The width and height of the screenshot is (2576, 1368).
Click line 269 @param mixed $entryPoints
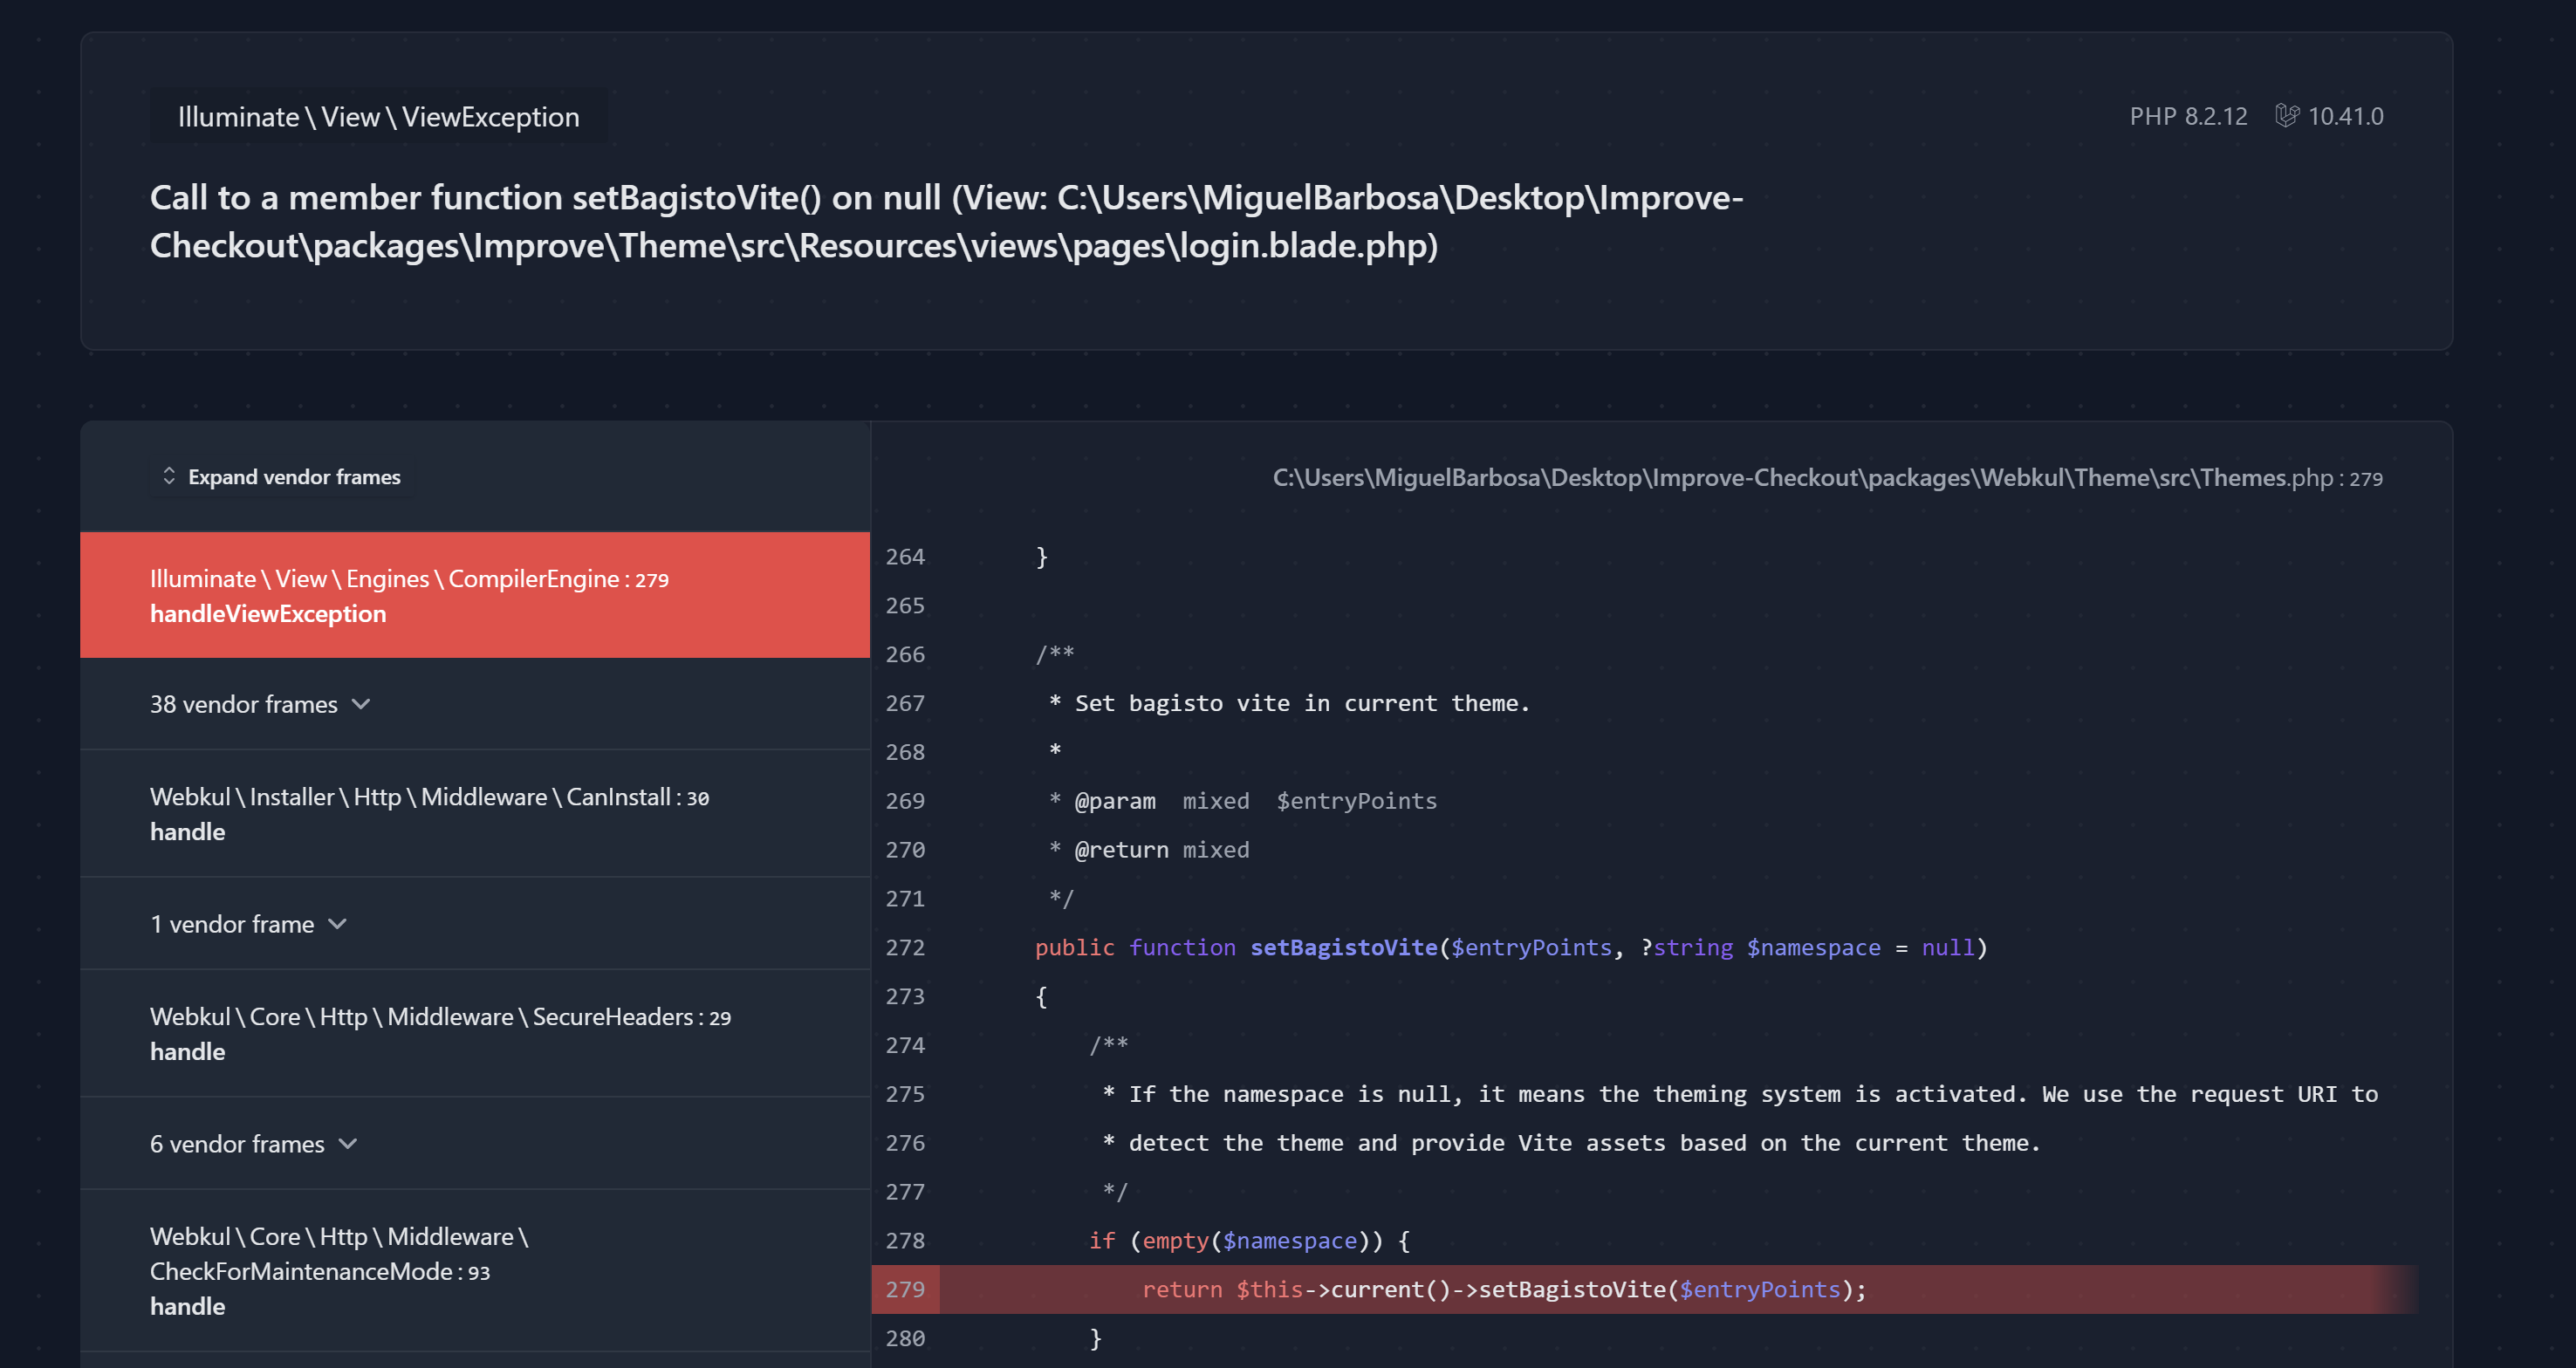pos(1243,801)
